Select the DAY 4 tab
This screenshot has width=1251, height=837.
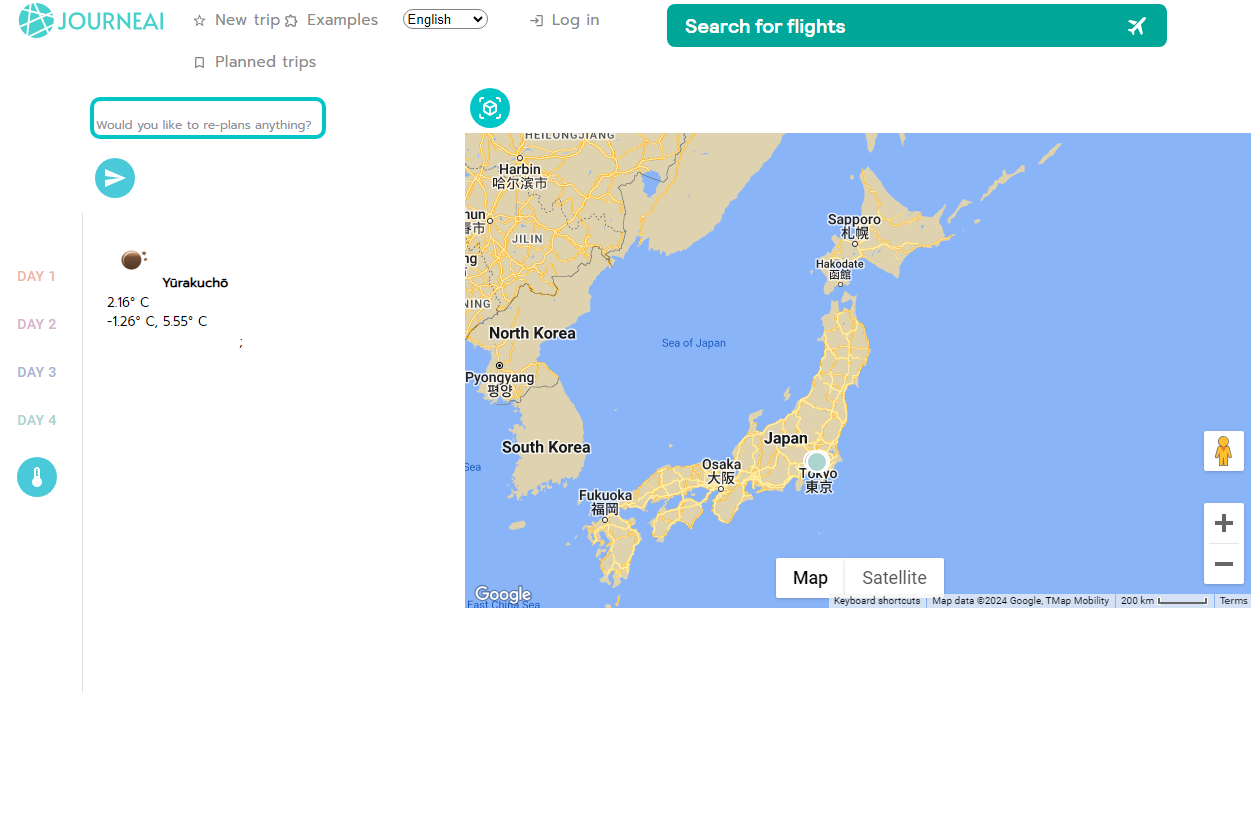click(37, 420)
